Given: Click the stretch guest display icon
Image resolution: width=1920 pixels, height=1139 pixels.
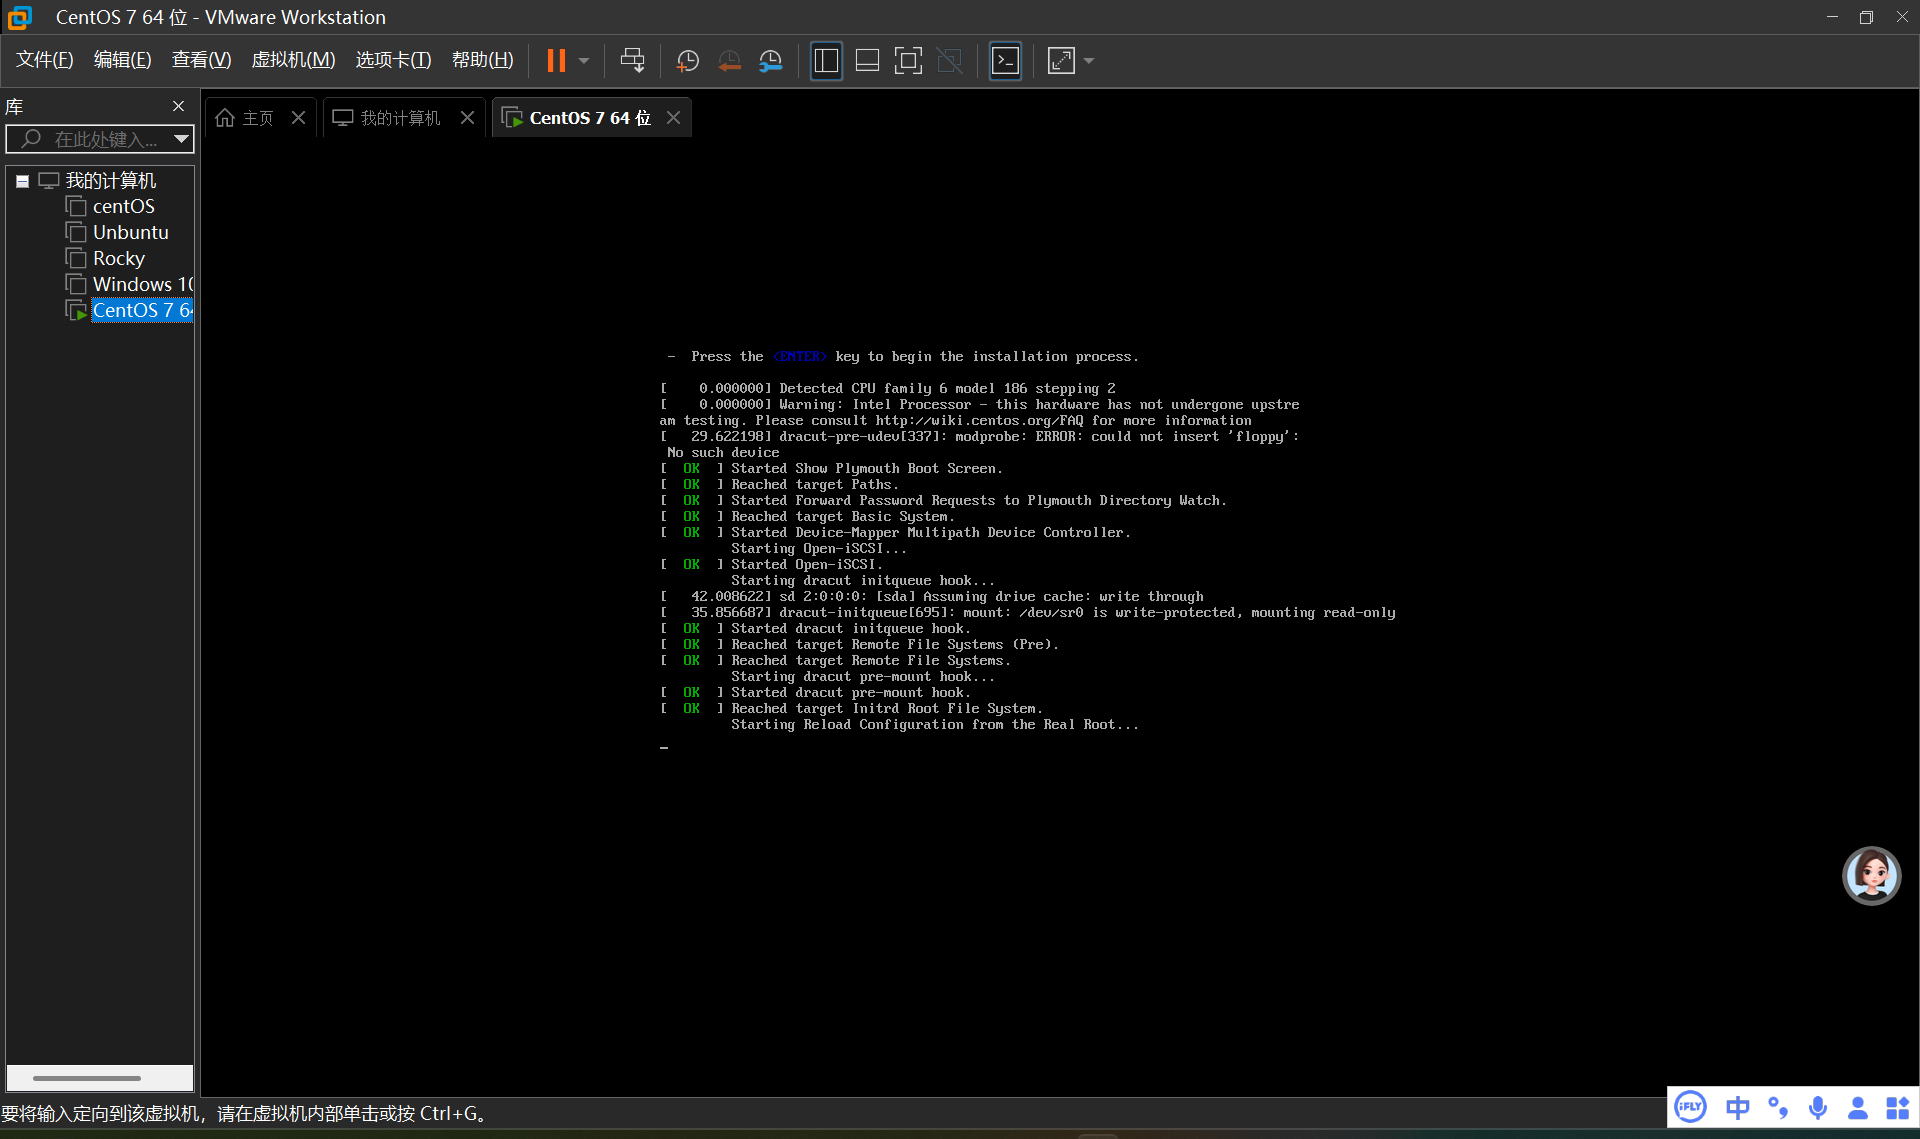Looking at the screenshot, I should pos(1061,61).
